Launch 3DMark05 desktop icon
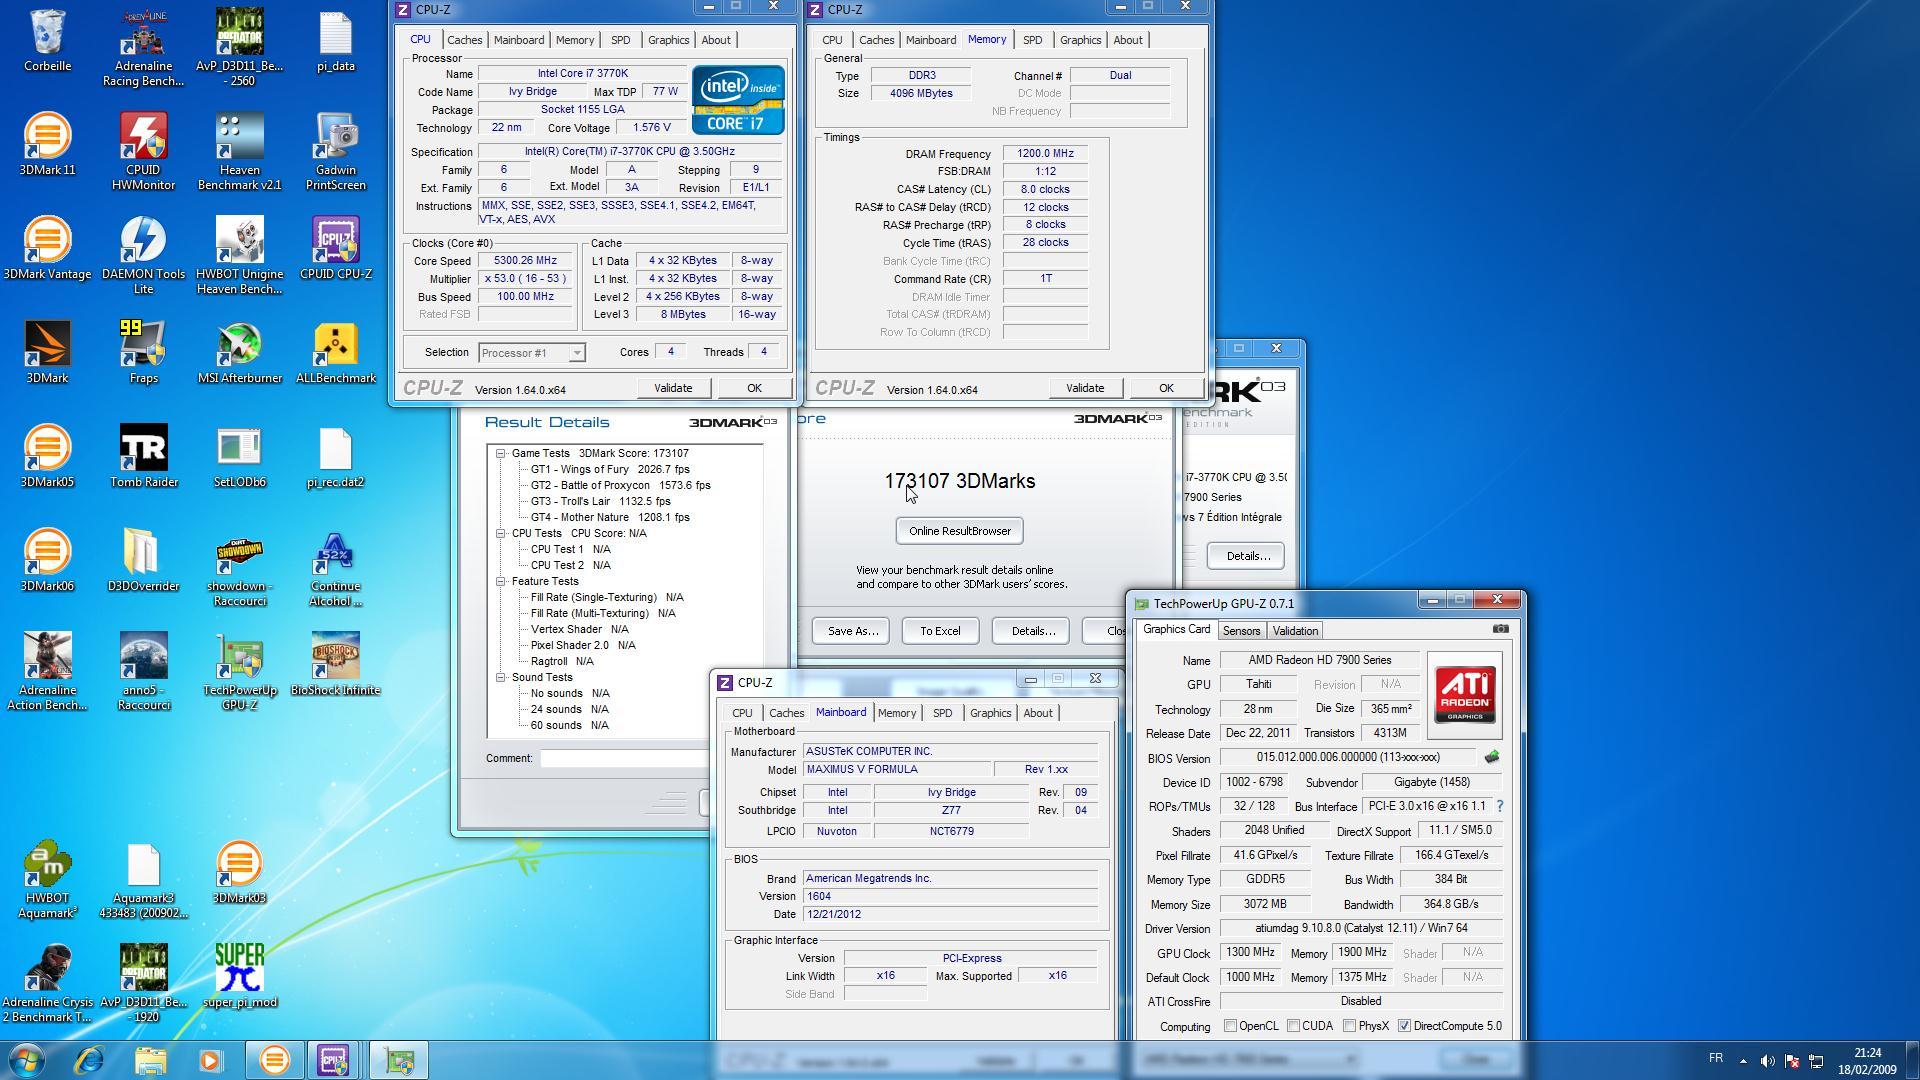Screen dimensions: 1920x1080 pos(47,456)
